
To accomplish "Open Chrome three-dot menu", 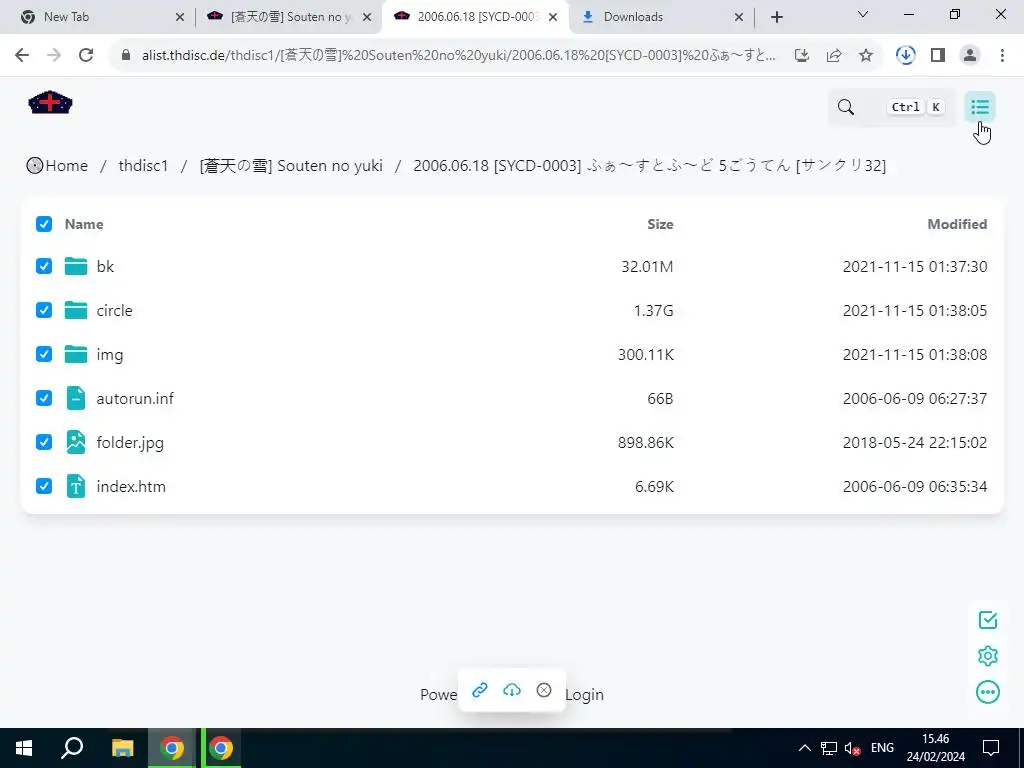I will [x=1002, y=56].
